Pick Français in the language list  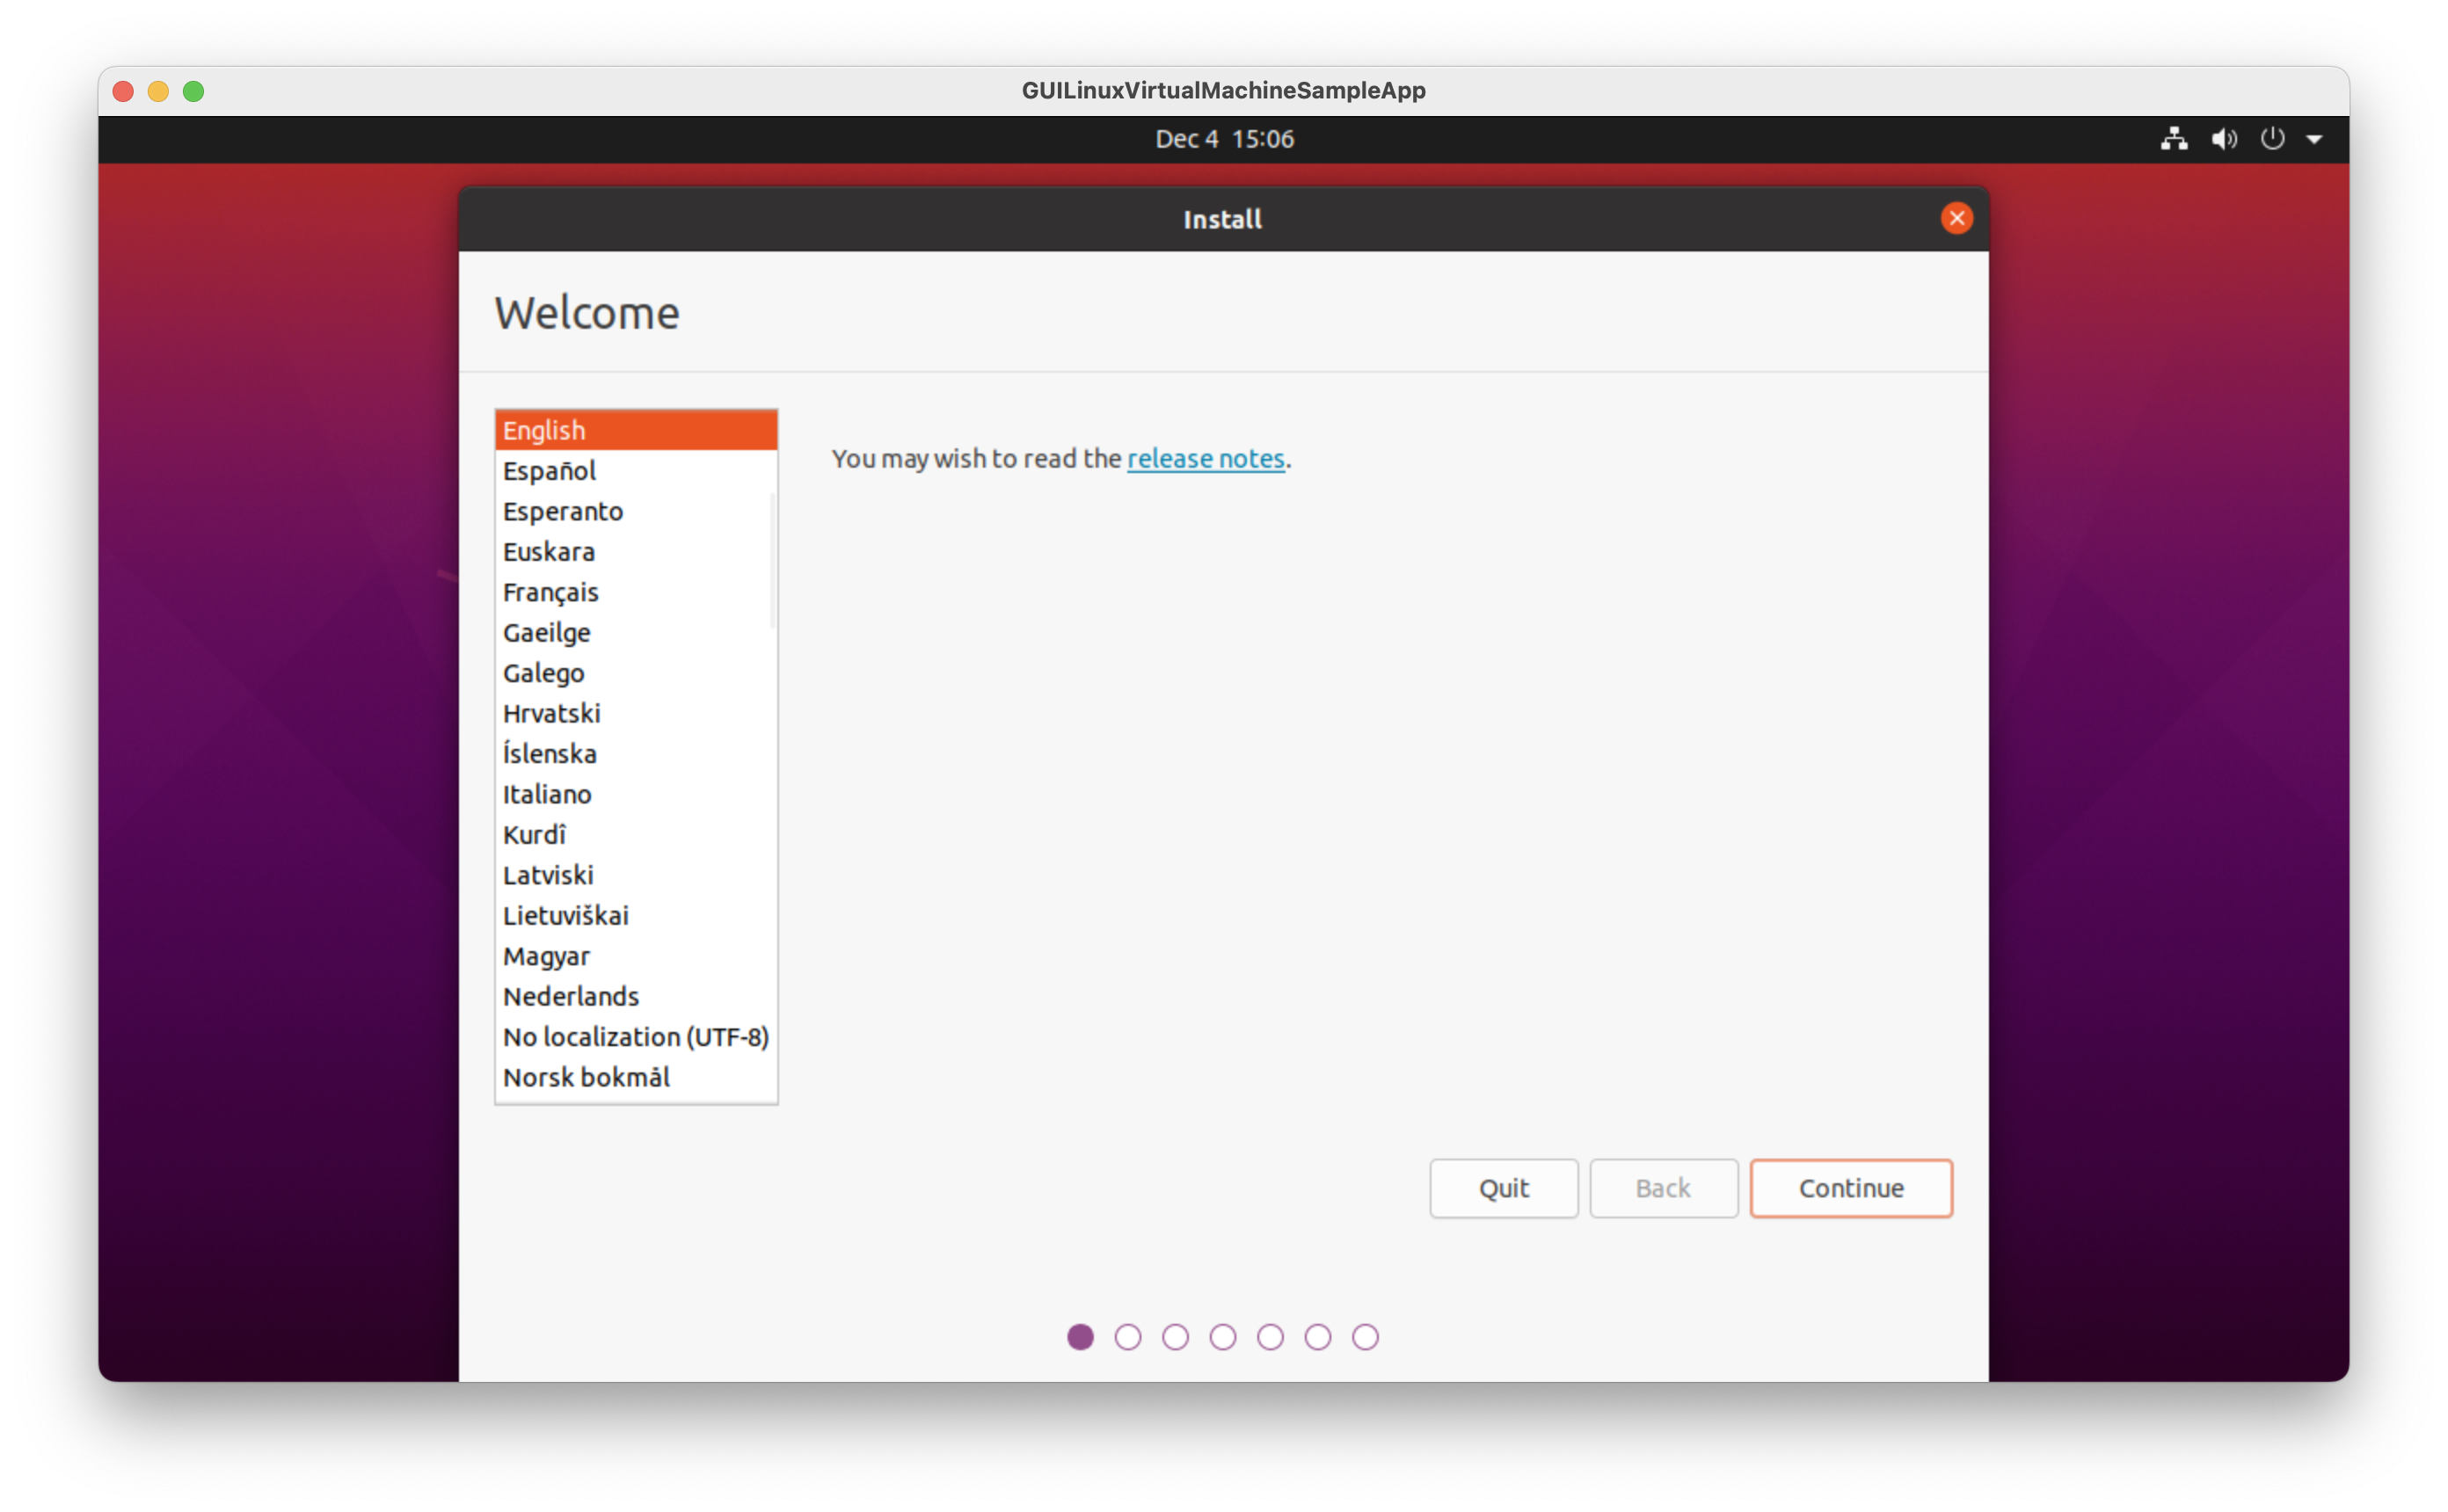coord(636,592)
